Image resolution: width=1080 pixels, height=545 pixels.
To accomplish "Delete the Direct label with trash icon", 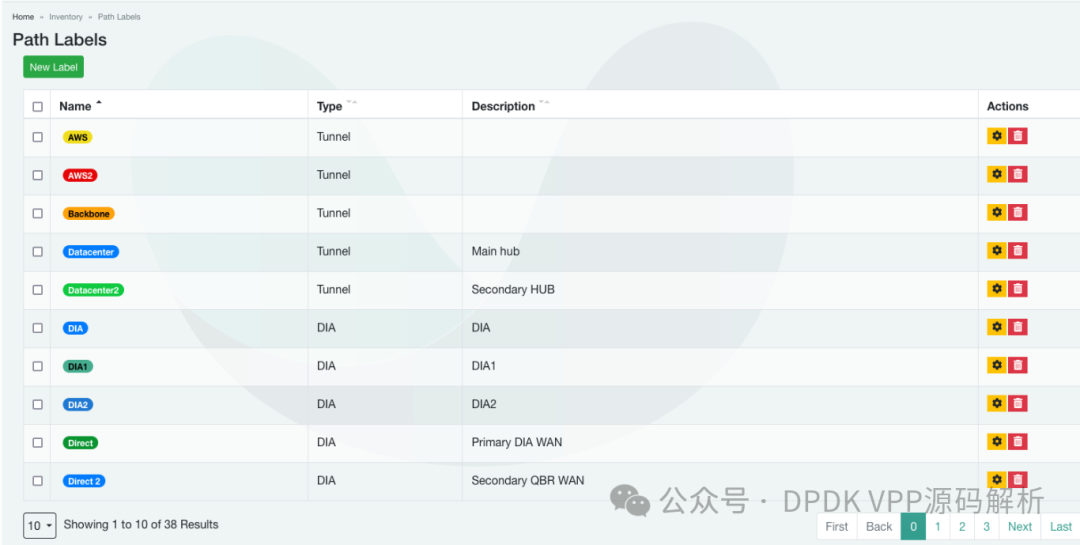I will pyautogui.click(x=1017, y=442).
